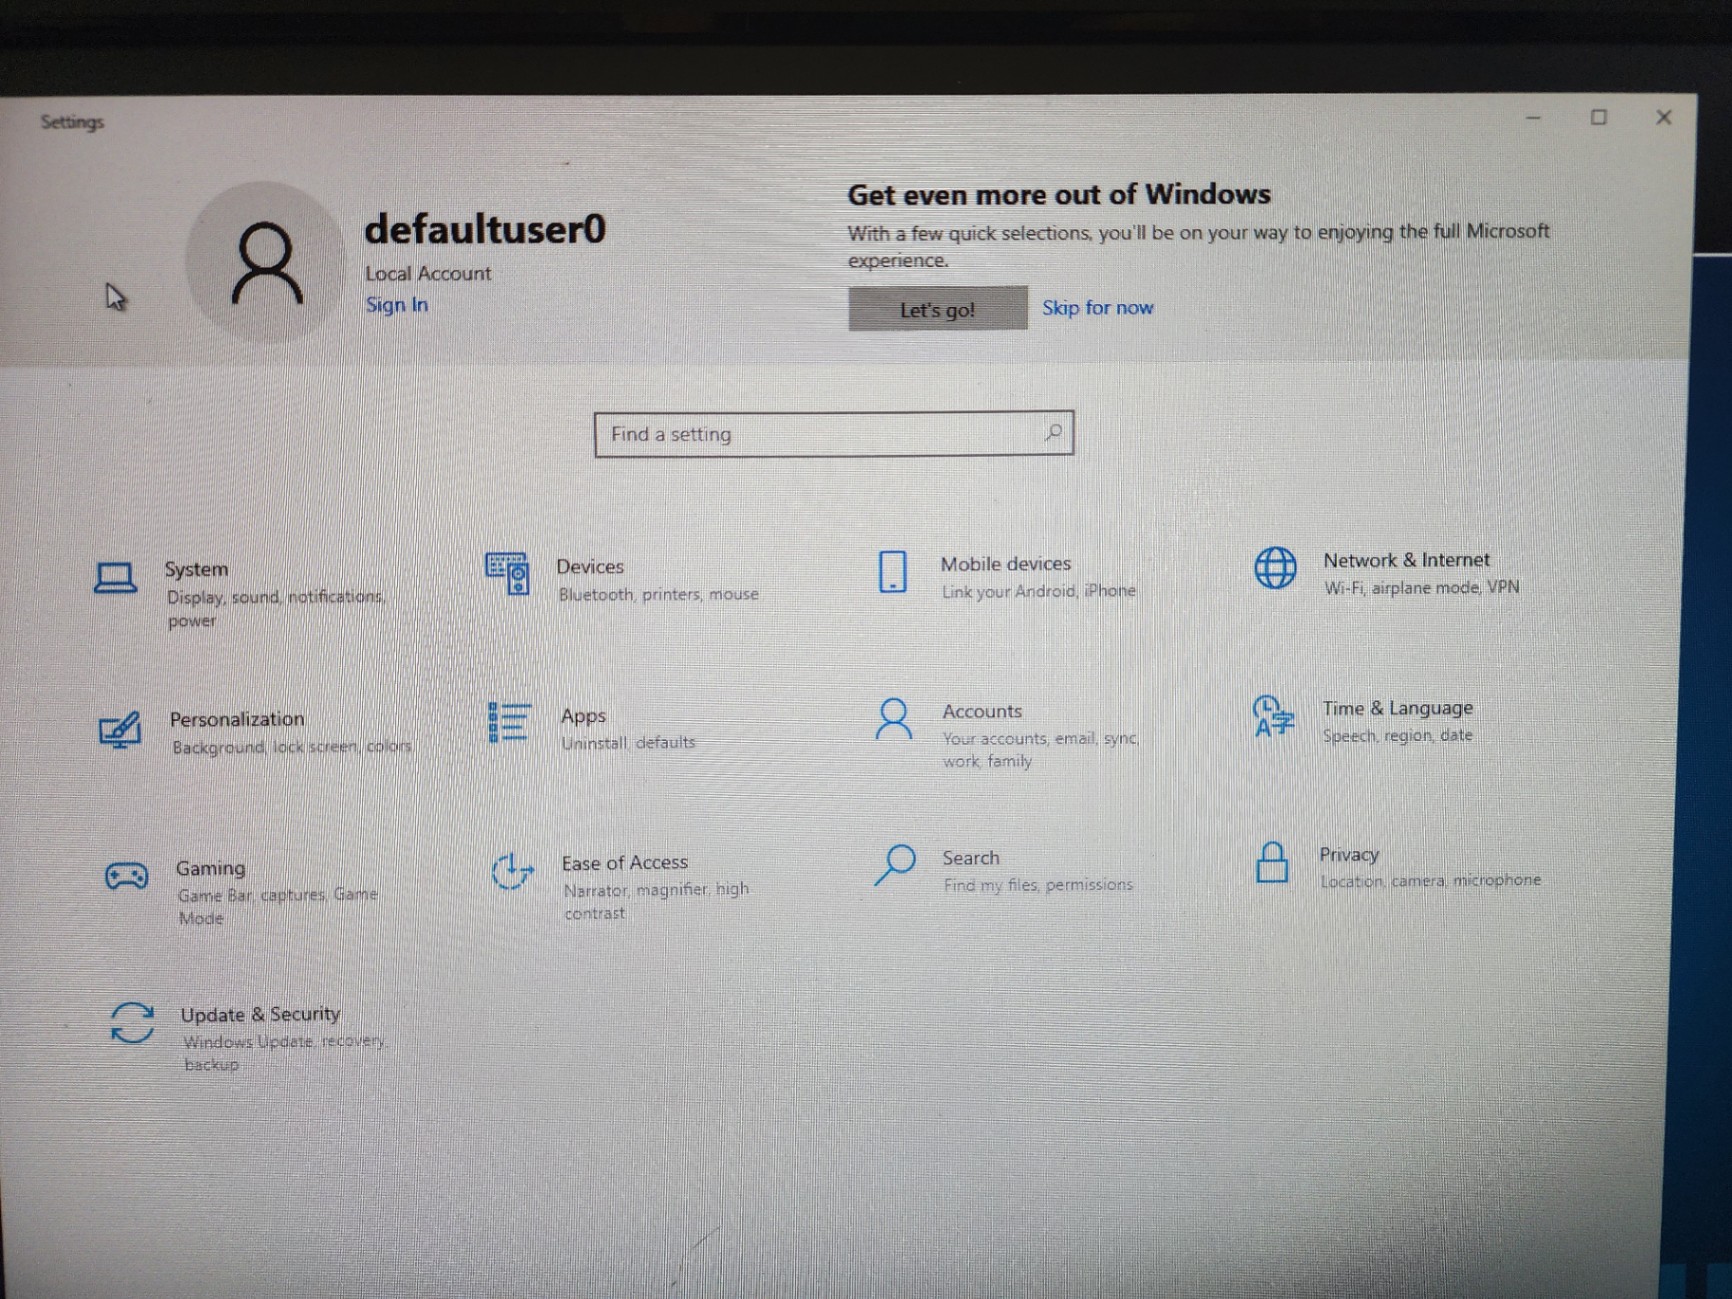Open Time & Language label
This screenshot has width=1732, height=1299.
[x=1397, y=708]
